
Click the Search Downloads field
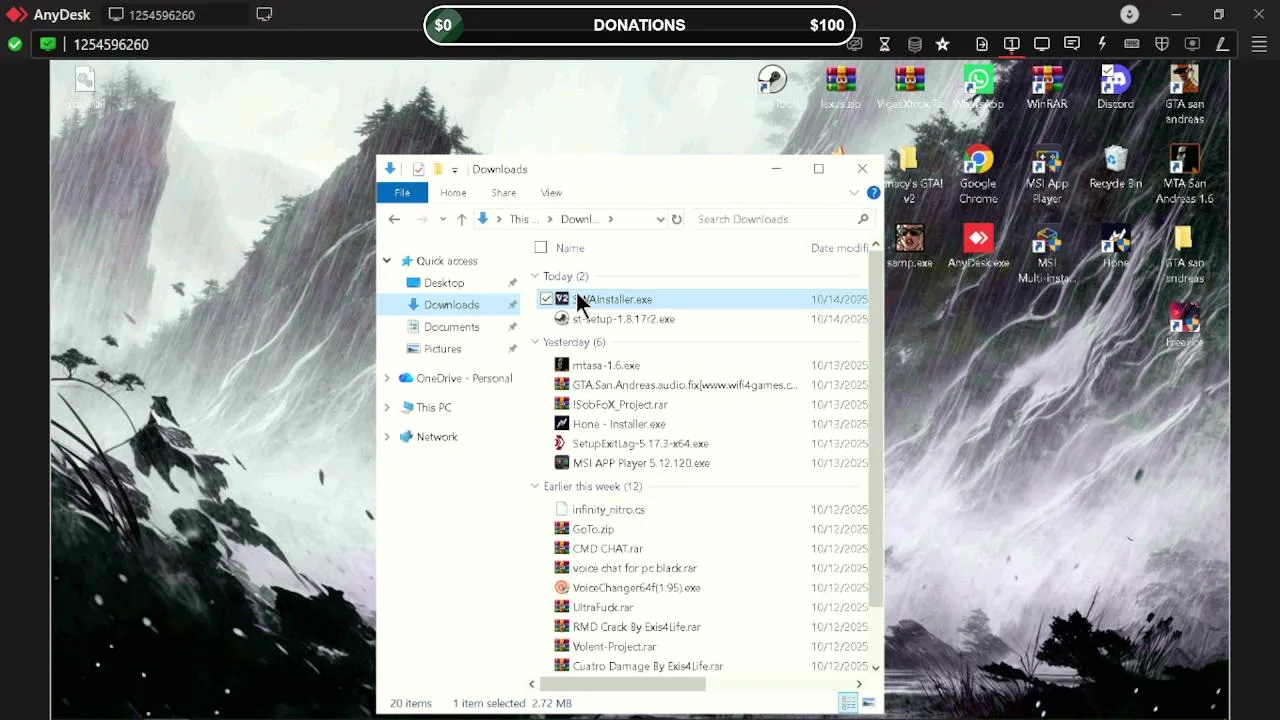[782, 219]
